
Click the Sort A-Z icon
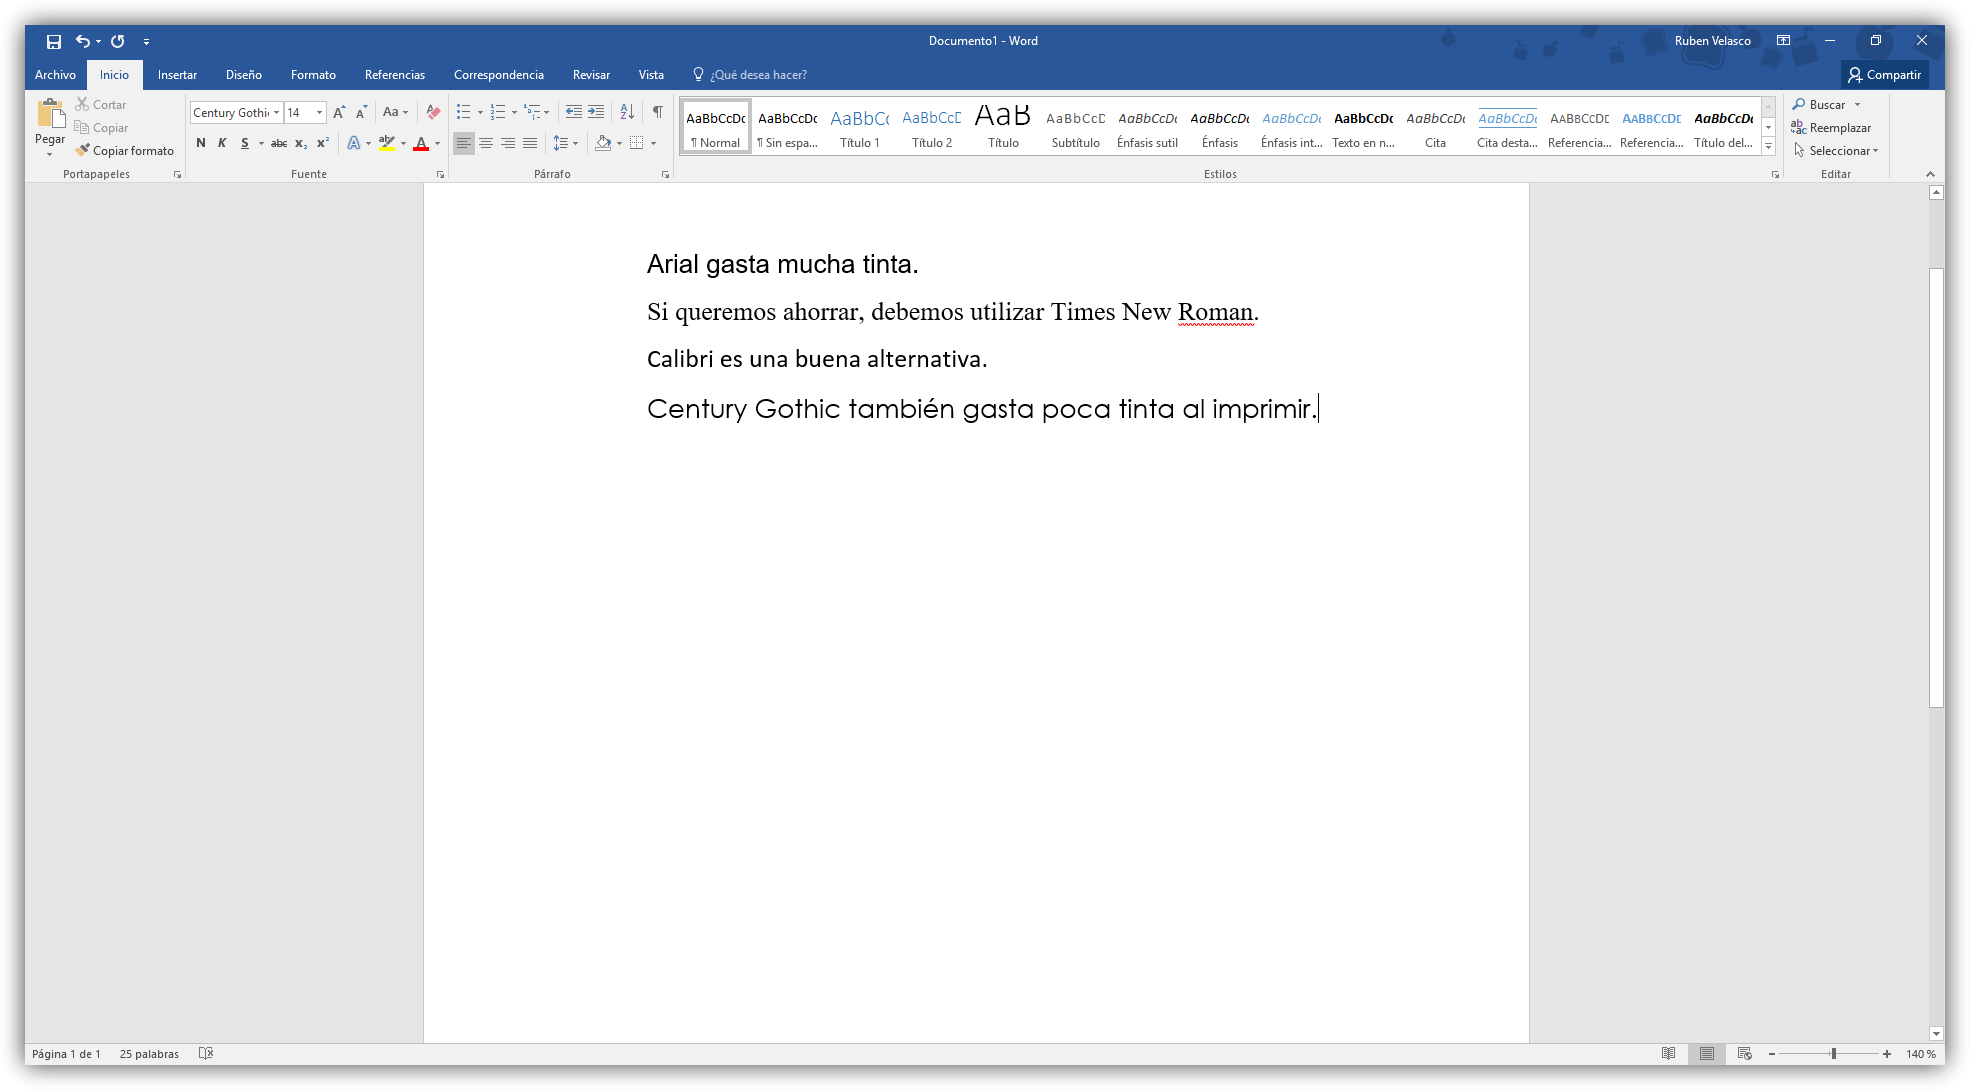(x=627, y=112)
